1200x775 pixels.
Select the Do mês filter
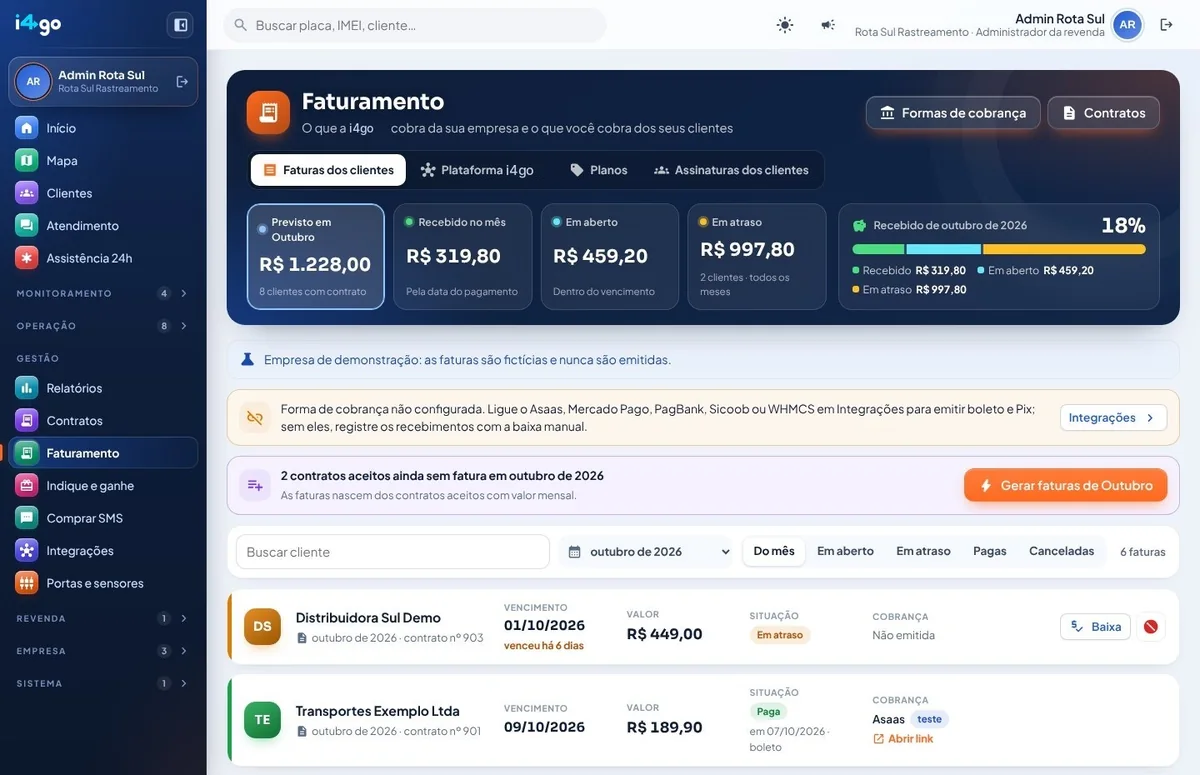(774, 551)
